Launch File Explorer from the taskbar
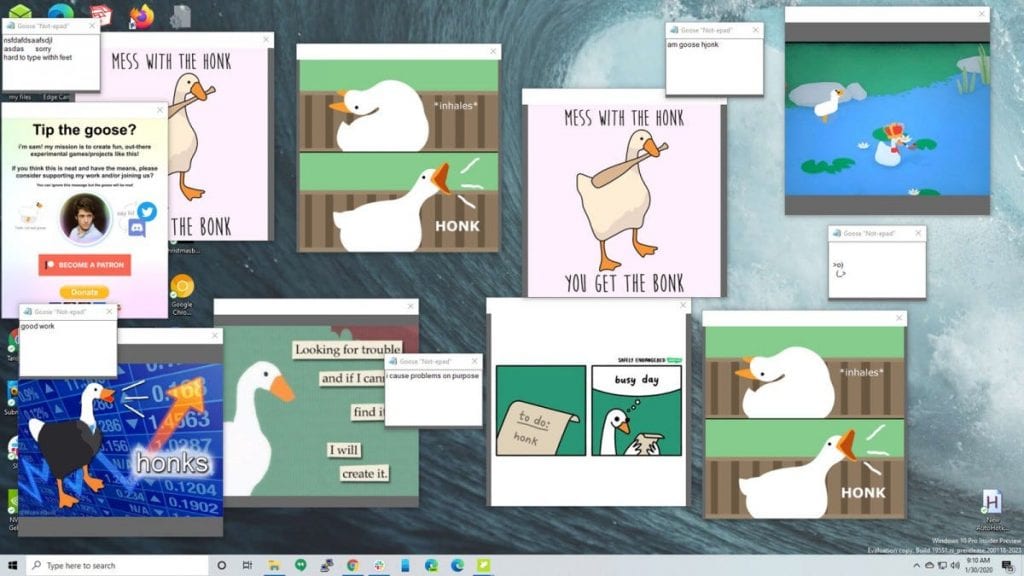This screenshot has width=1024, height=576. [x=274, y=565]
